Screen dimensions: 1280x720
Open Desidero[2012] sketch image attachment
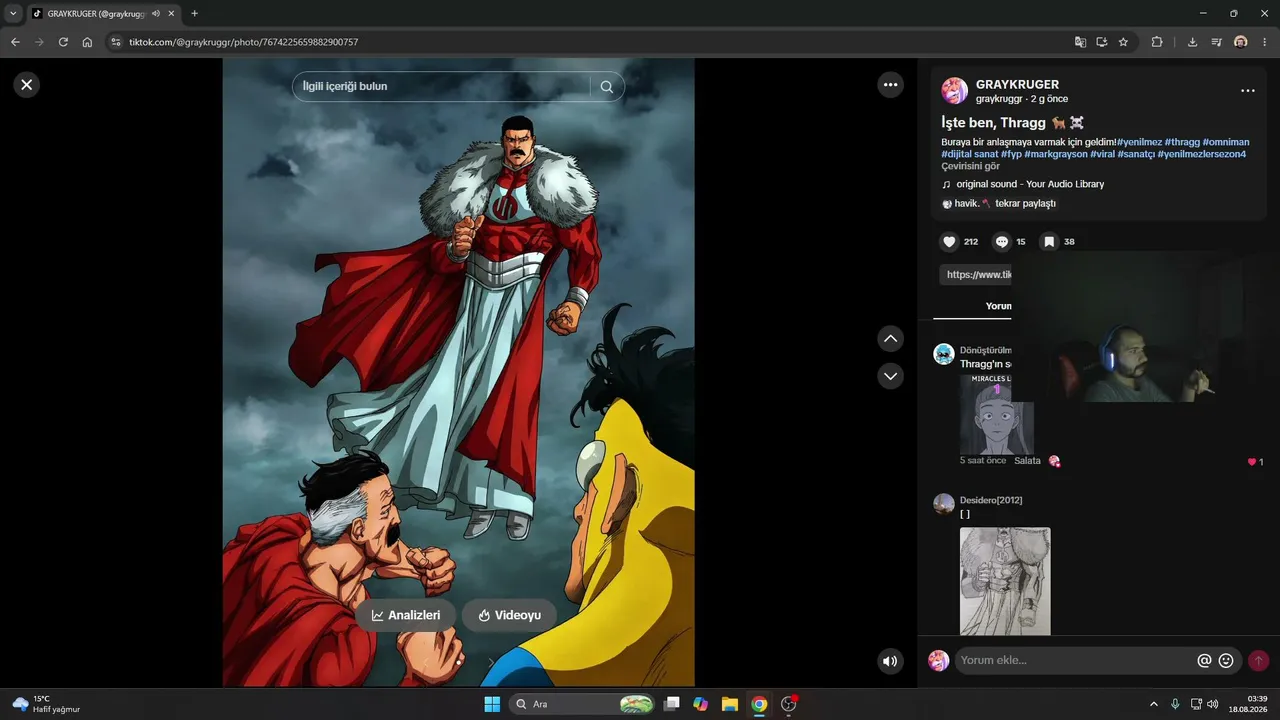tap(1005, 581)
